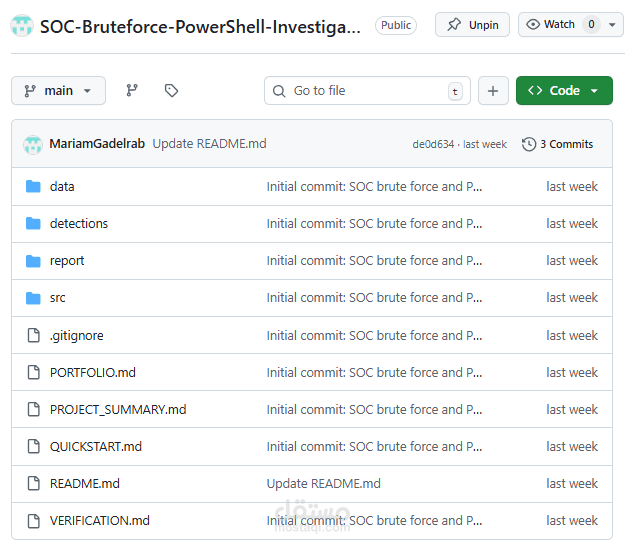Click the file icon beside PROJECT_SUMMARY.md

point(33,409)
